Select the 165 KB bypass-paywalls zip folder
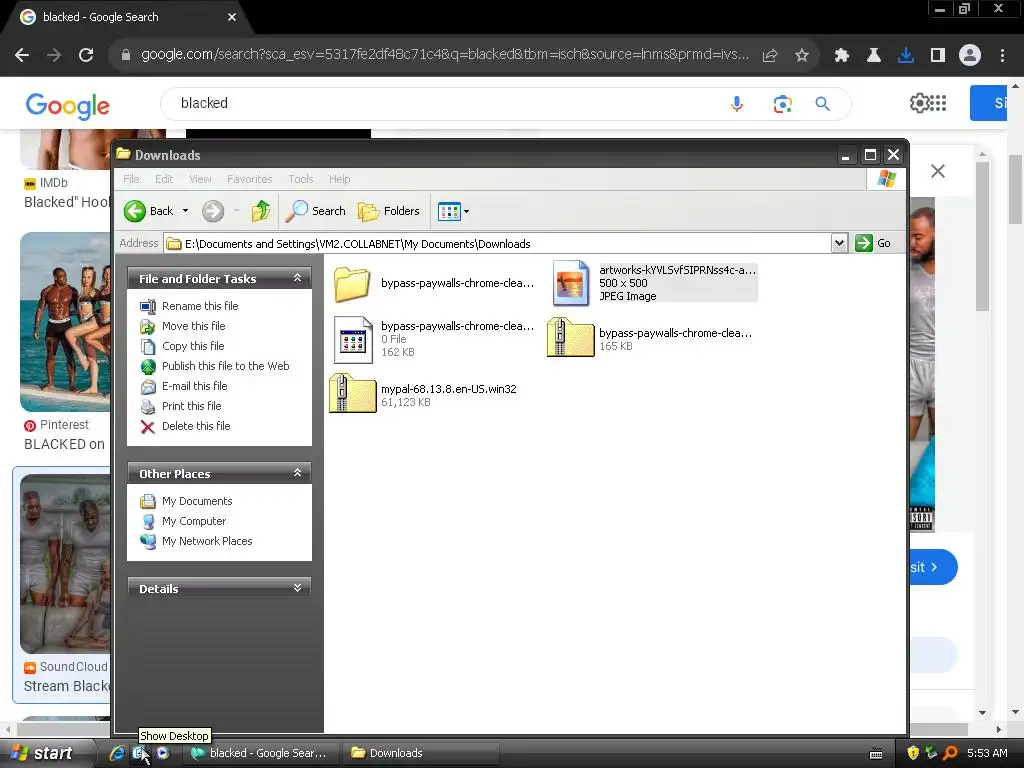 570,337
